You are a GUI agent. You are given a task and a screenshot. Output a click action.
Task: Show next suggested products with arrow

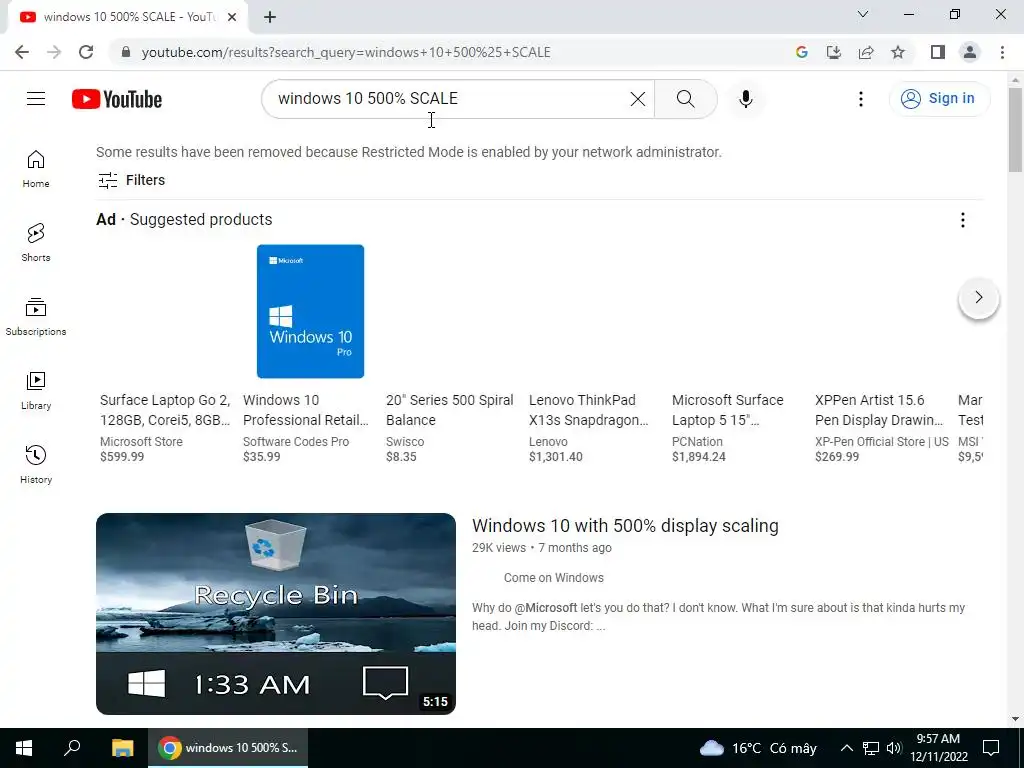(x=978, y=298)
